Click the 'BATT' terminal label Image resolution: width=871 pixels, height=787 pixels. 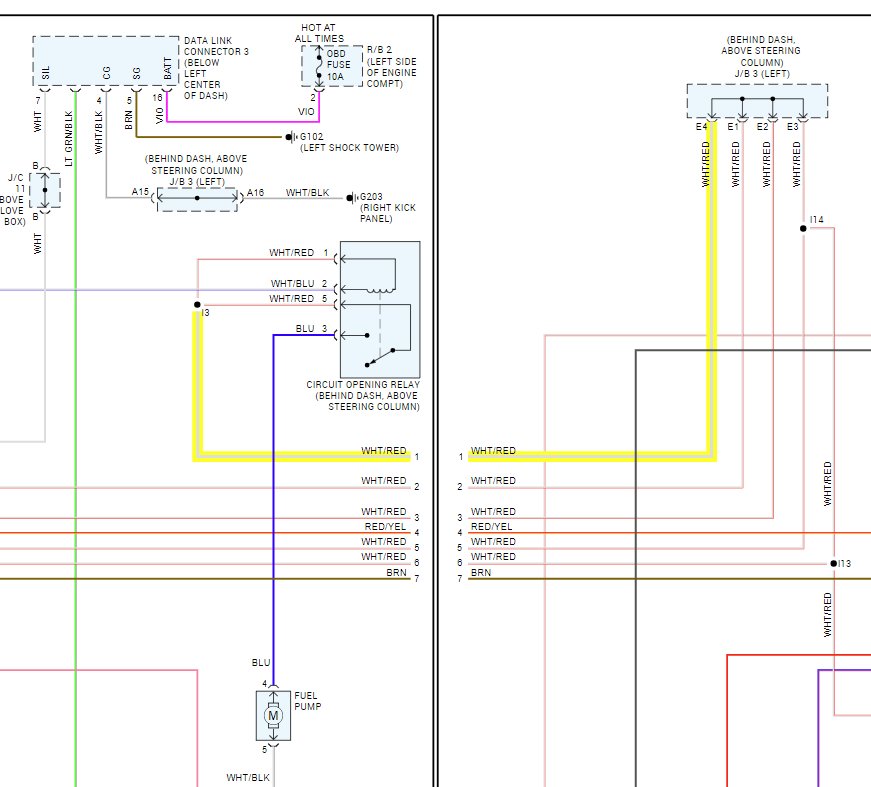(168, 68)
